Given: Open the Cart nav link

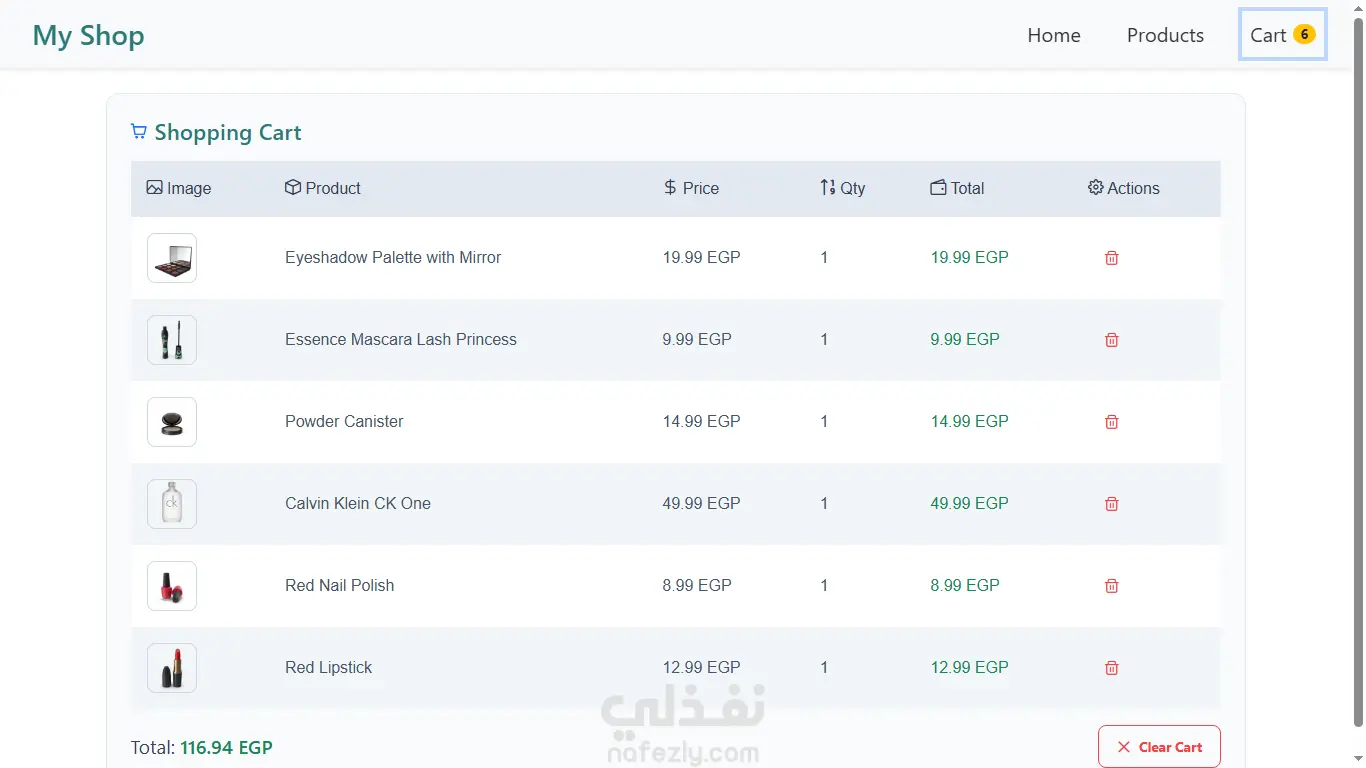Looking at the screenshot, I should (x=1268, y=35).
